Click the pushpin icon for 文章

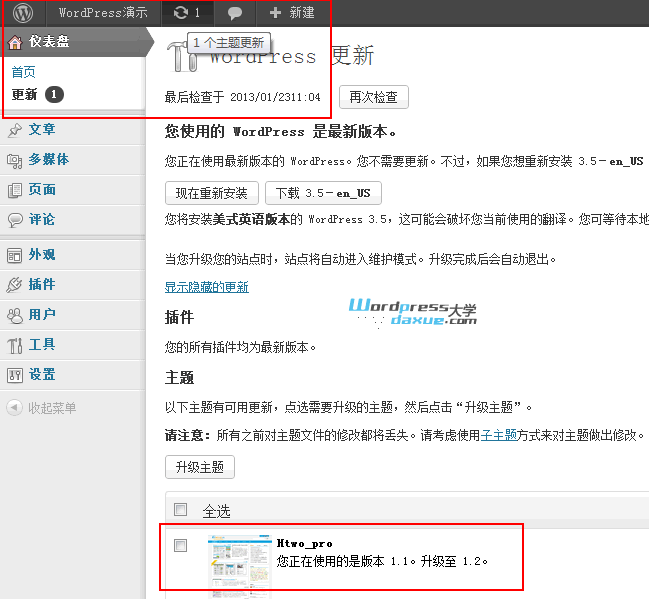point(15,130)
